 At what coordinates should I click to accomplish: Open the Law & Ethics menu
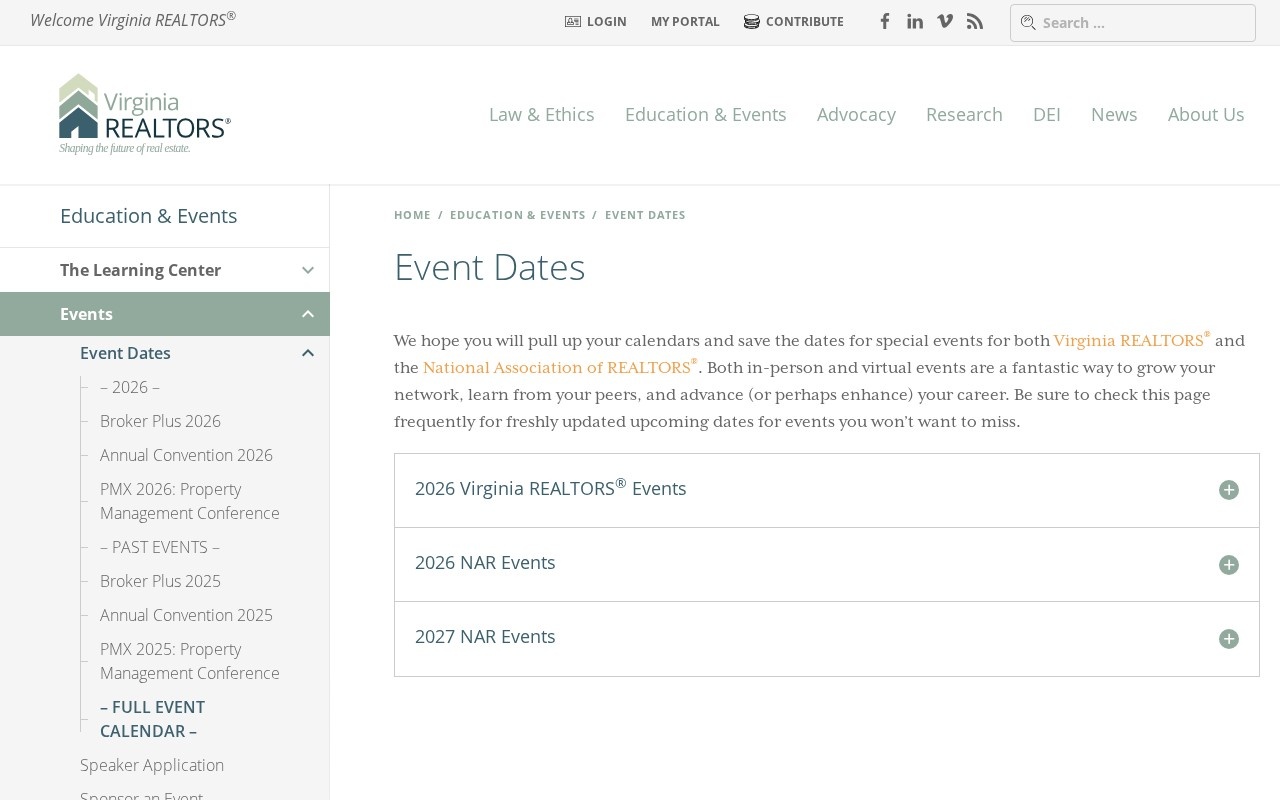tap(541, 115)
